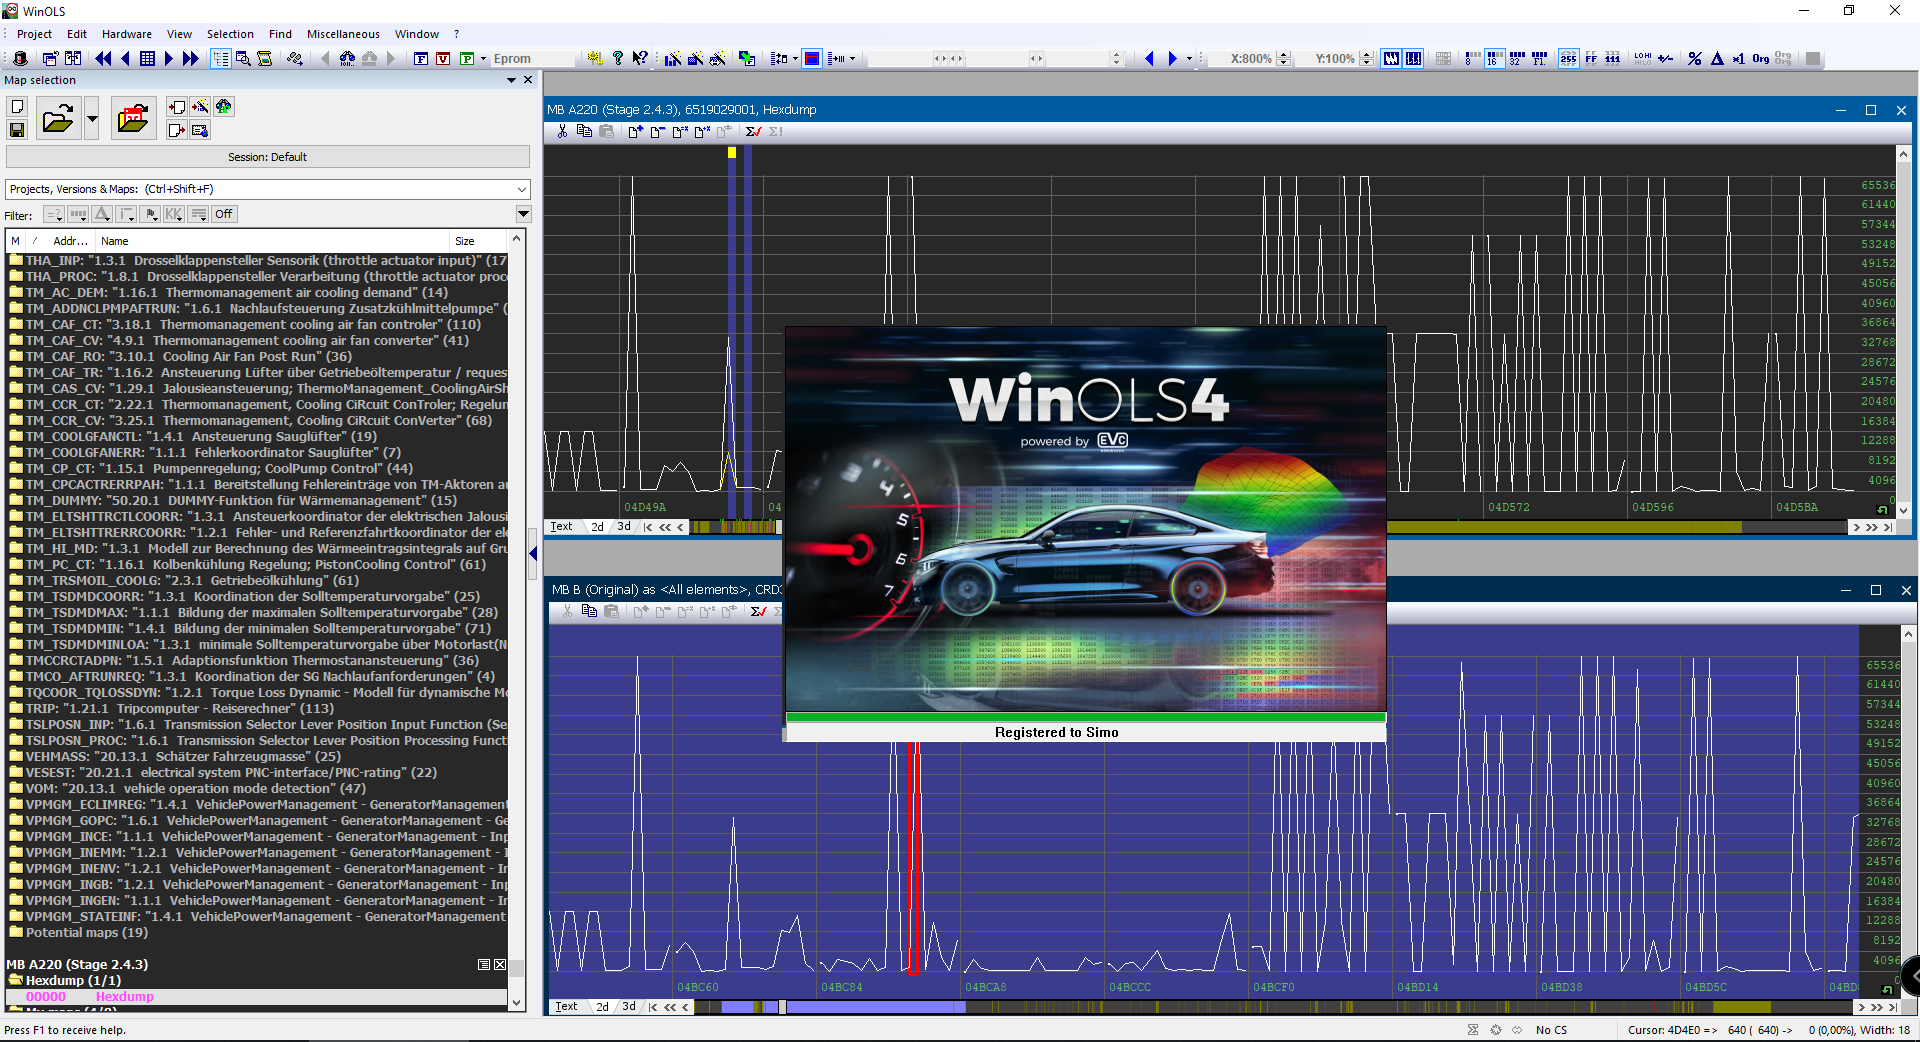This screenshot has height=1042, width=1920.
Task: Increase X zoom with stepper arrow
Action: [1284, 55]
